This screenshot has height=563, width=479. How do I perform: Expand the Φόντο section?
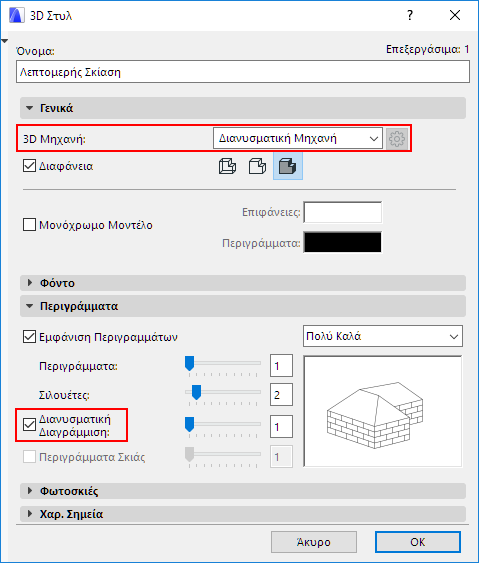243,283
